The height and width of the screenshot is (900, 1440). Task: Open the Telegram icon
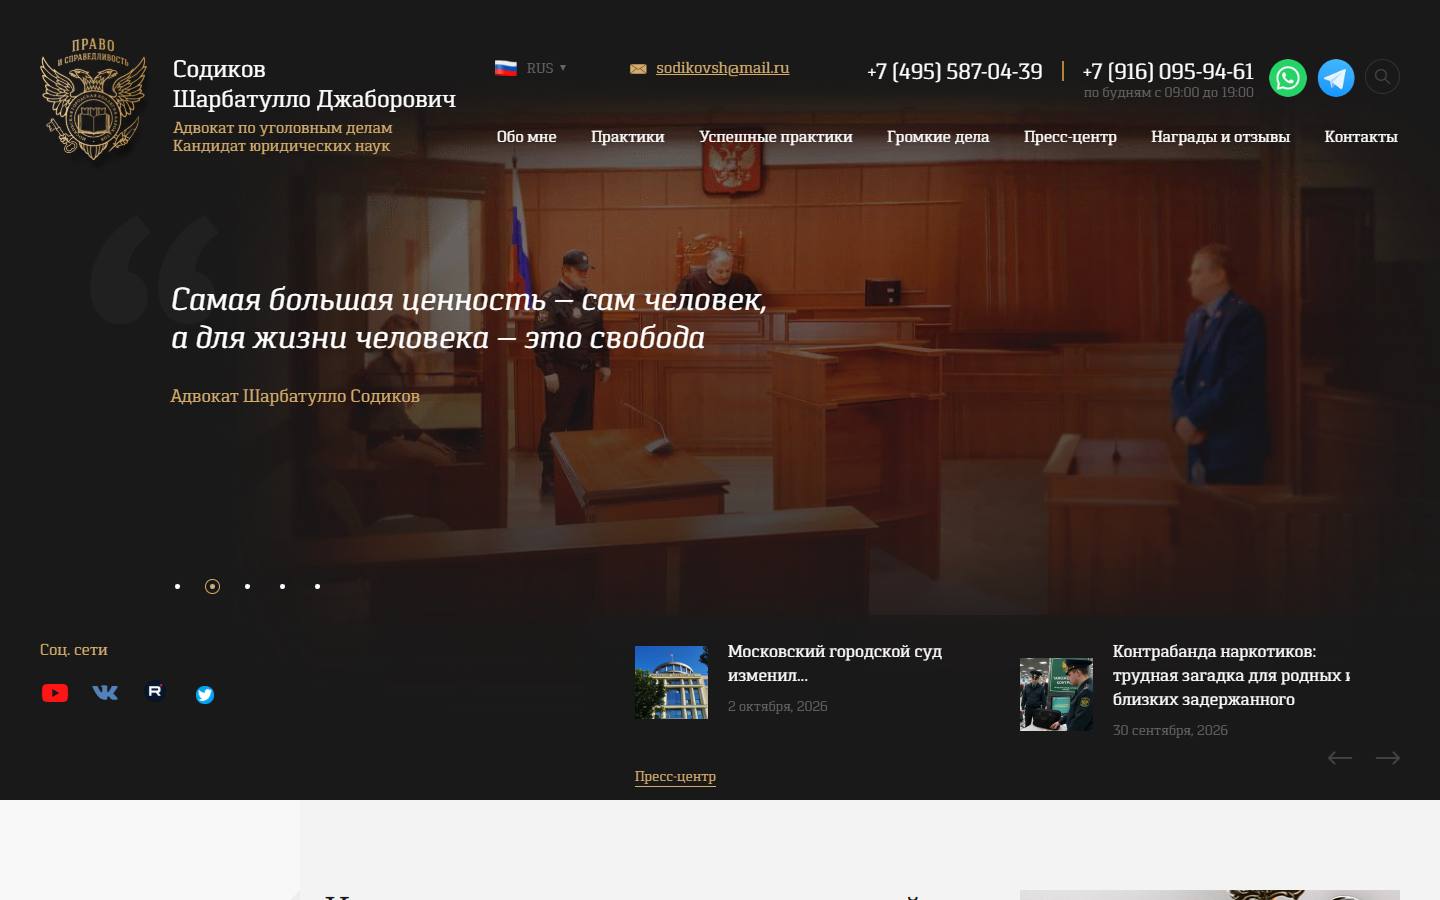[x=1336, y=78]
